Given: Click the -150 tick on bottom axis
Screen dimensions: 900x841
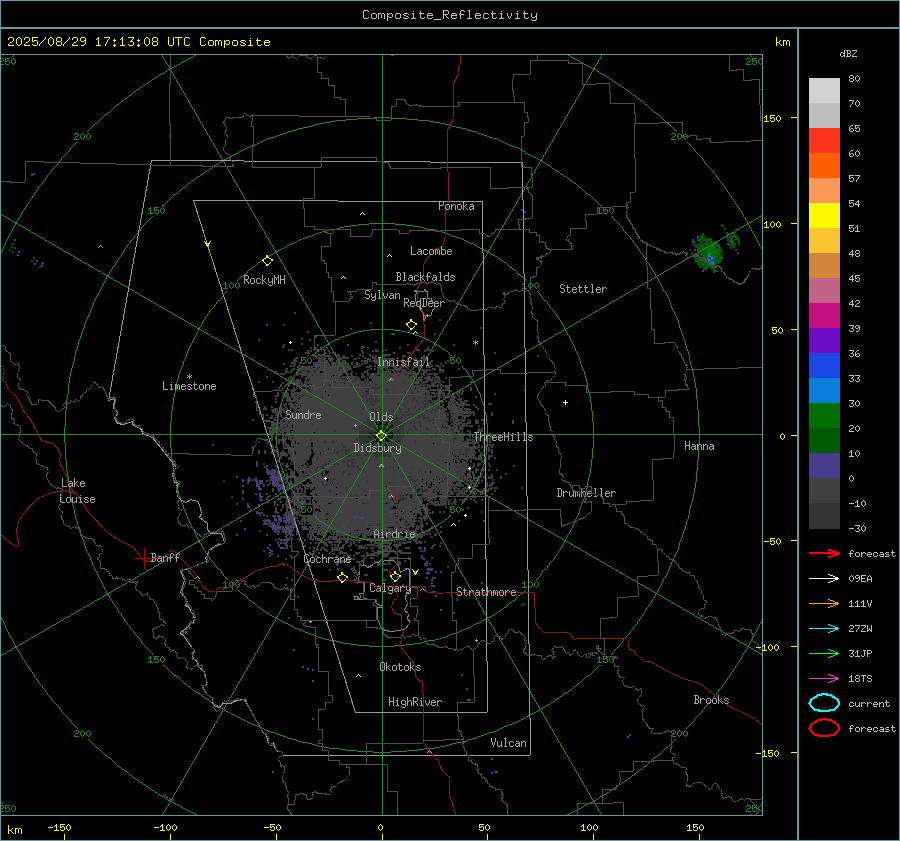Looking at the screenshot, I should point(59,827).
